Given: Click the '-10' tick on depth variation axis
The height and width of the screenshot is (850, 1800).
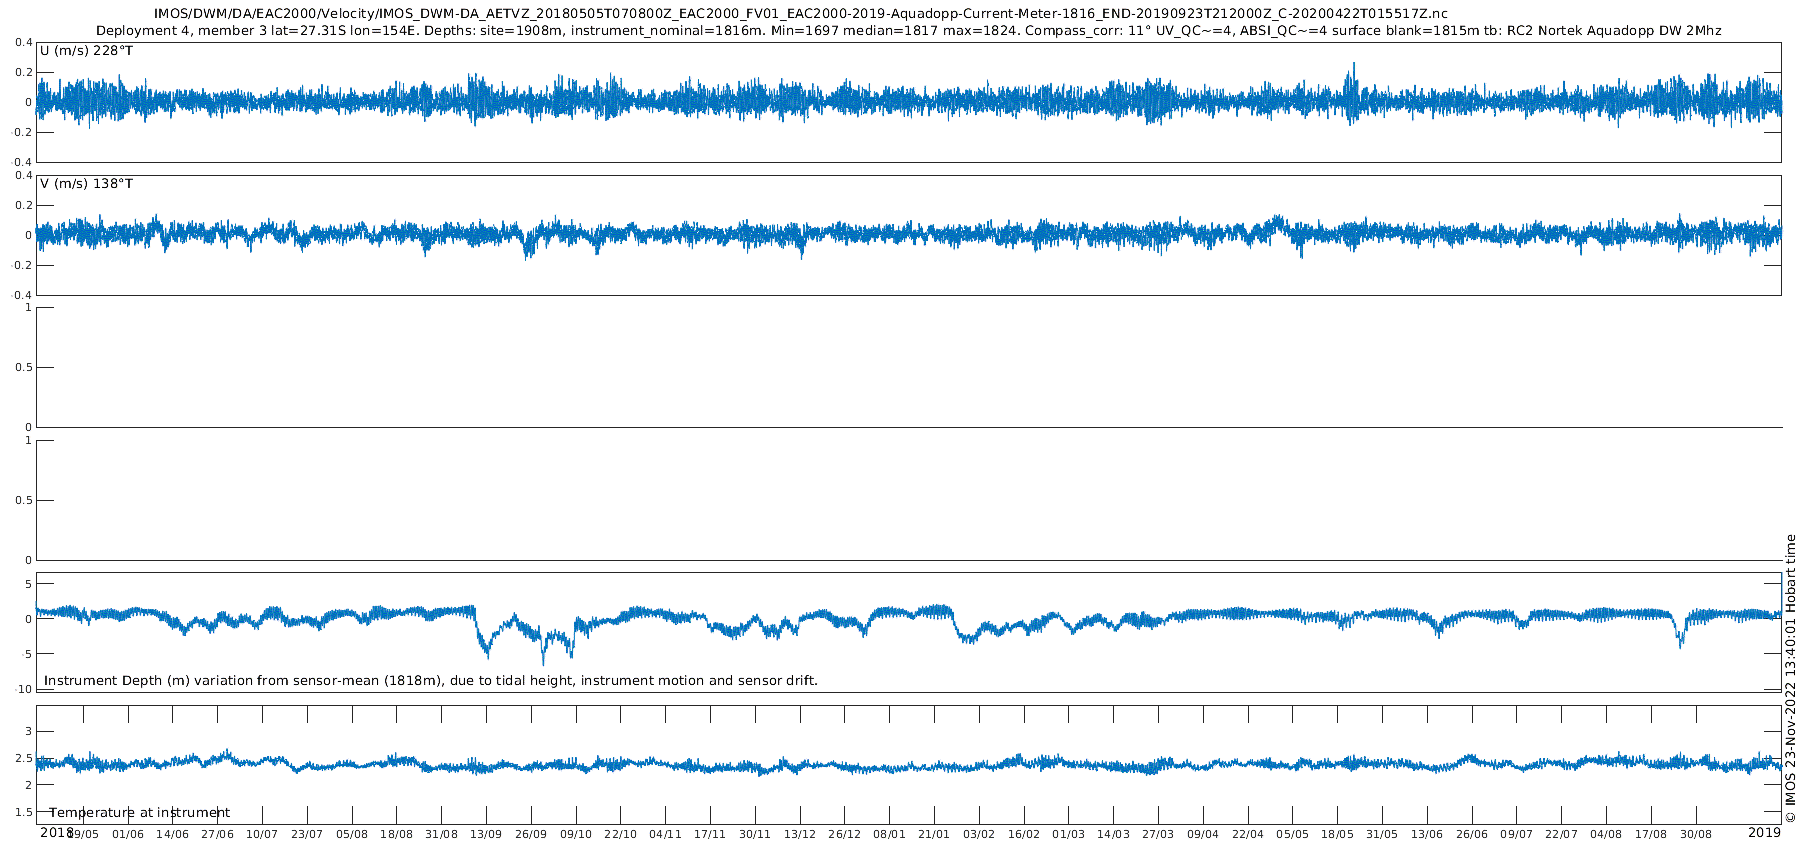Looking at the screenshot, I should point(23,690).
